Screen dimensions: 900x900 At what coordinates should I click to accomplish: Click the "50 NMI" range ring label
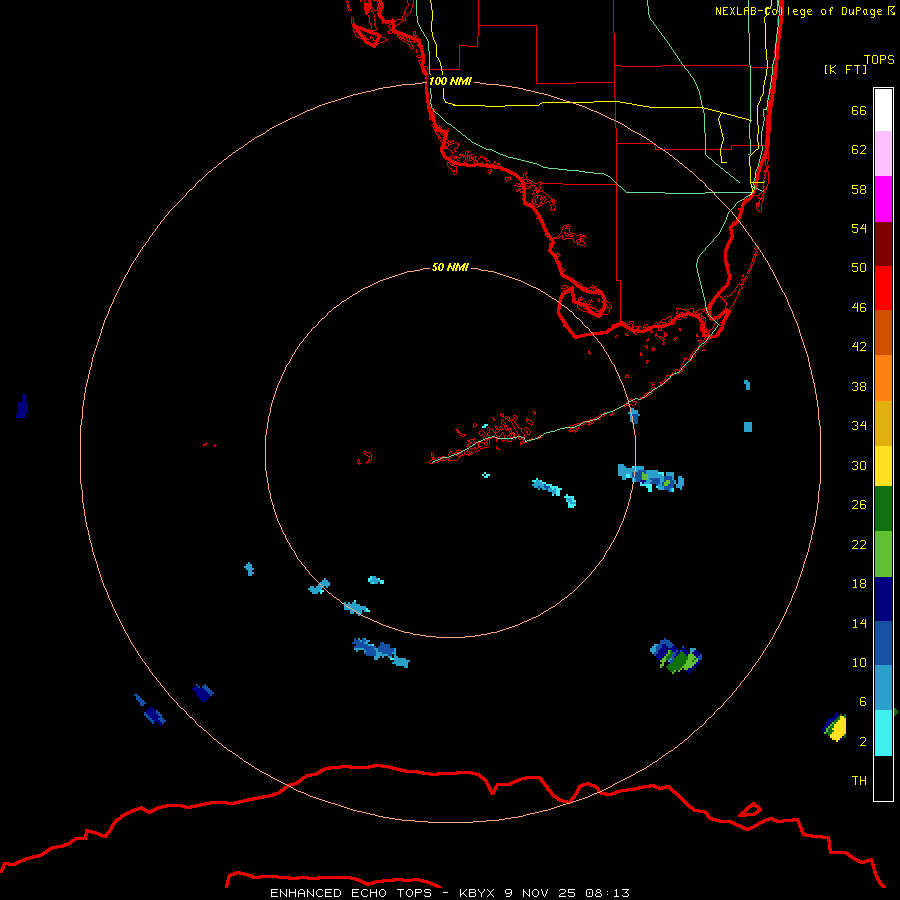450,267
